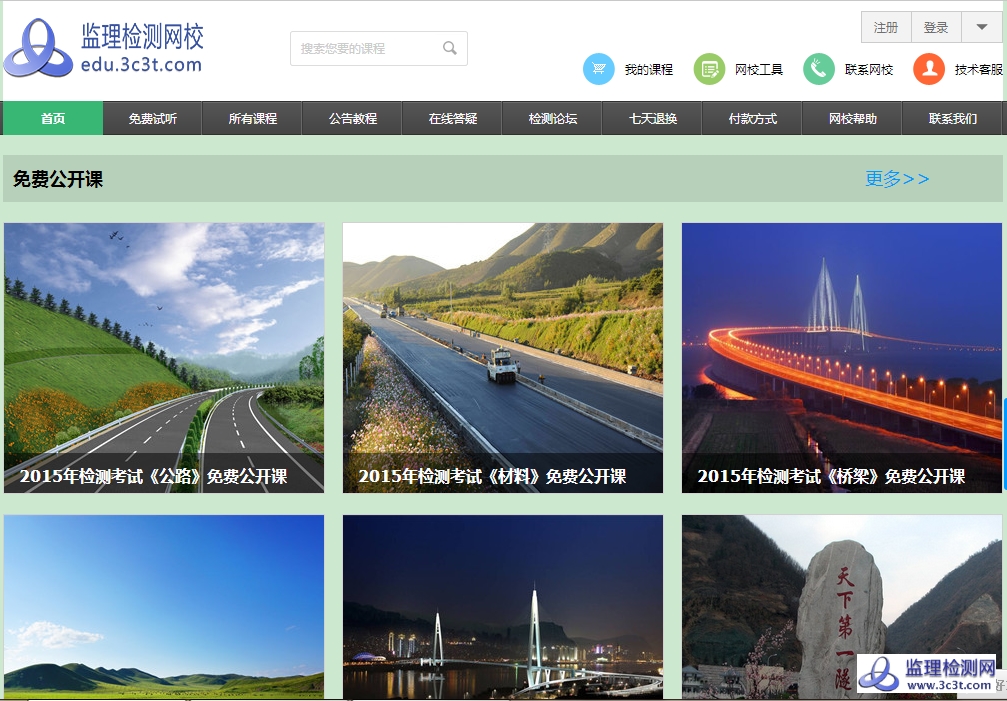
Task: Open the green school tools icon
Action: [x=709, y=69]
